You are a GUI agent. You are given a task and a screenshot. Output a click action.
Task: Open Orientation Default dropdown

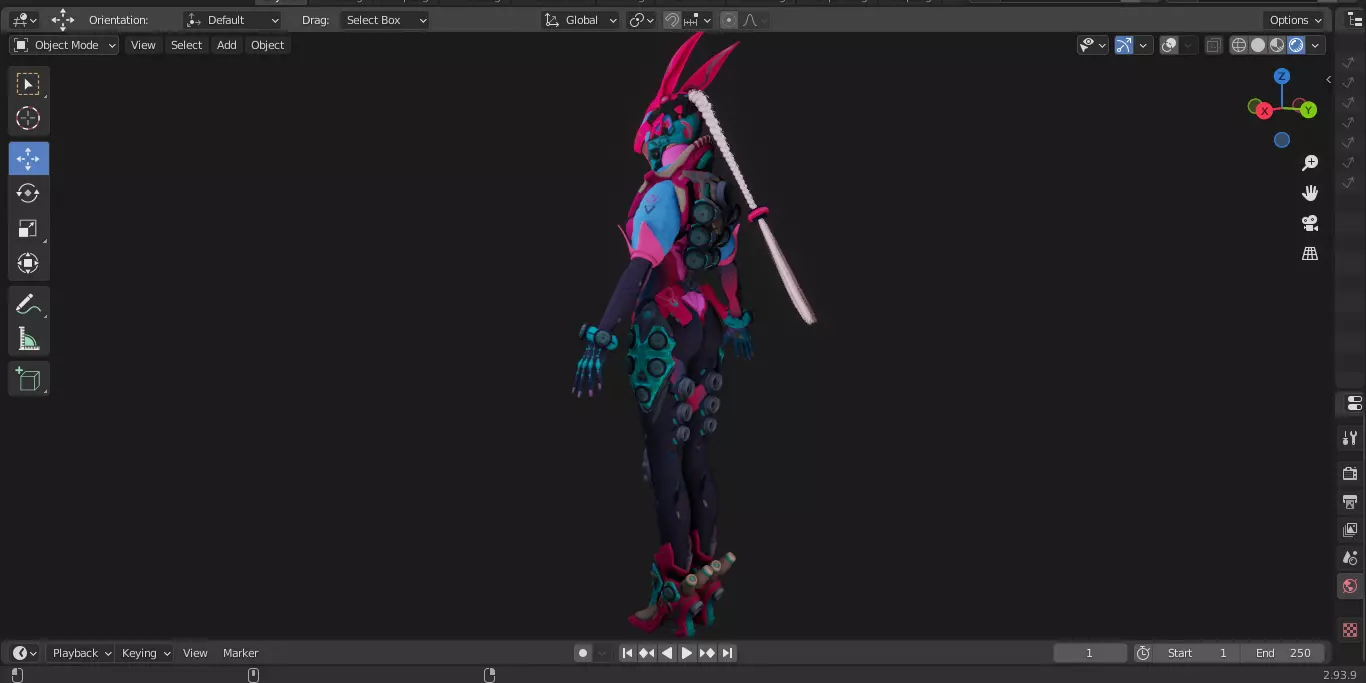[233, 20]
